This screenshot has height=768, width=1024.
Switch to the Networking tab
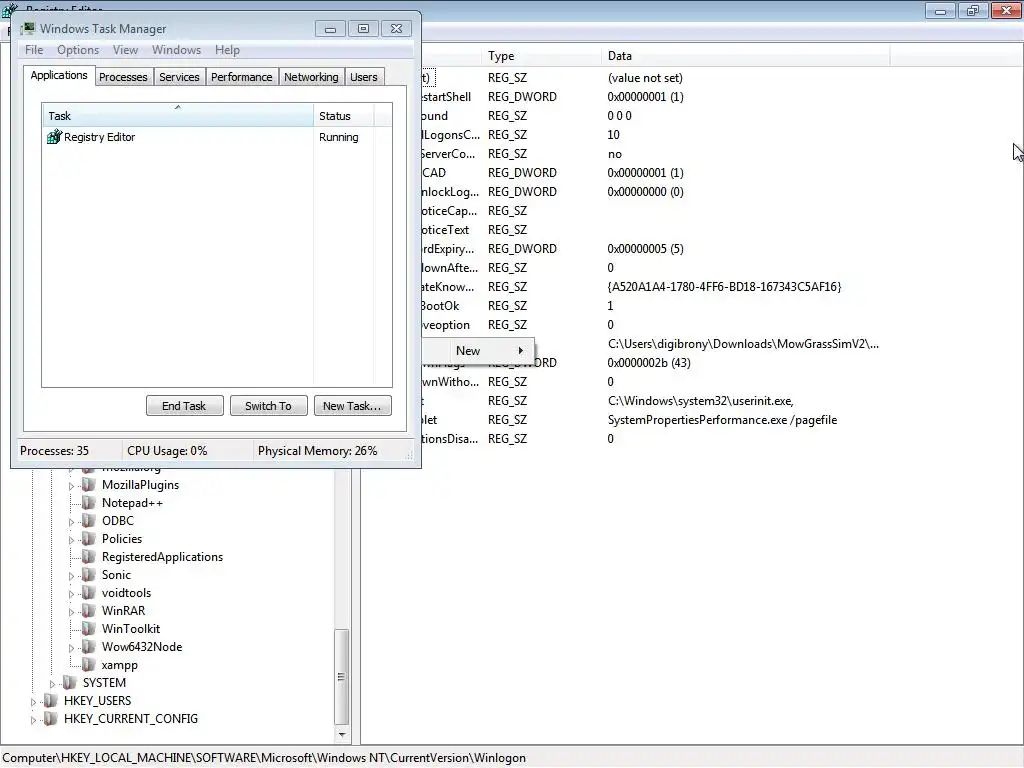311,77
